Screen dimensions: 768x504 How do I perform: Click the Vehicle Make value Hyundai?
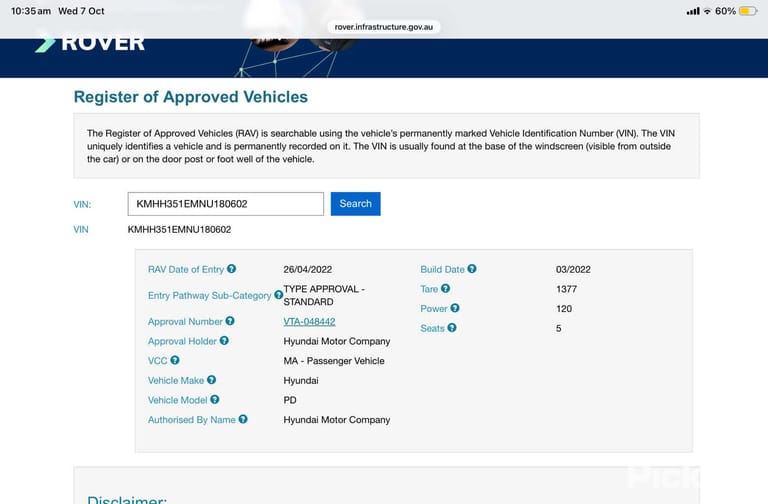click(x=301, y=381)
